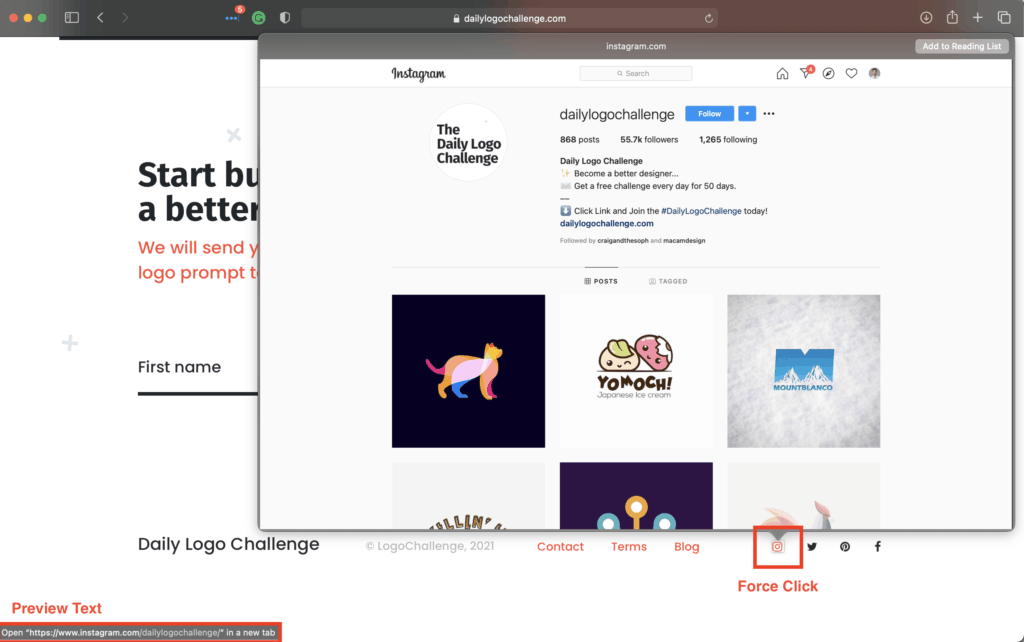Open the Yomochi ice cream post

coord(636,371)
